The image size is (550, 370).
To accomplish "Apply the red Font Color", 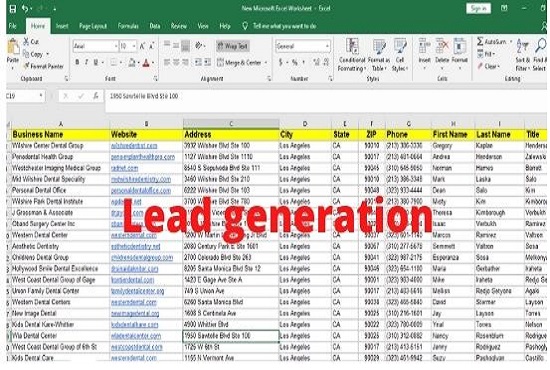I will point(146,63).
